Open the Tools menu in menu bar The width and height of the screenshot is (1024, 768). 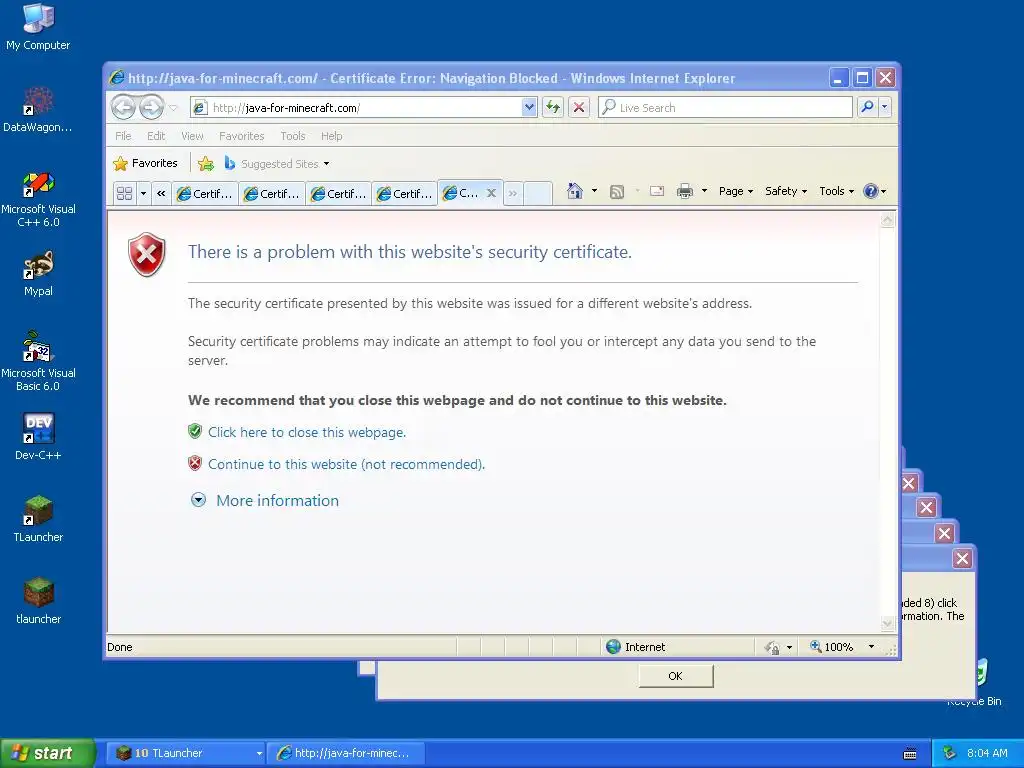(x=293, y=136)
